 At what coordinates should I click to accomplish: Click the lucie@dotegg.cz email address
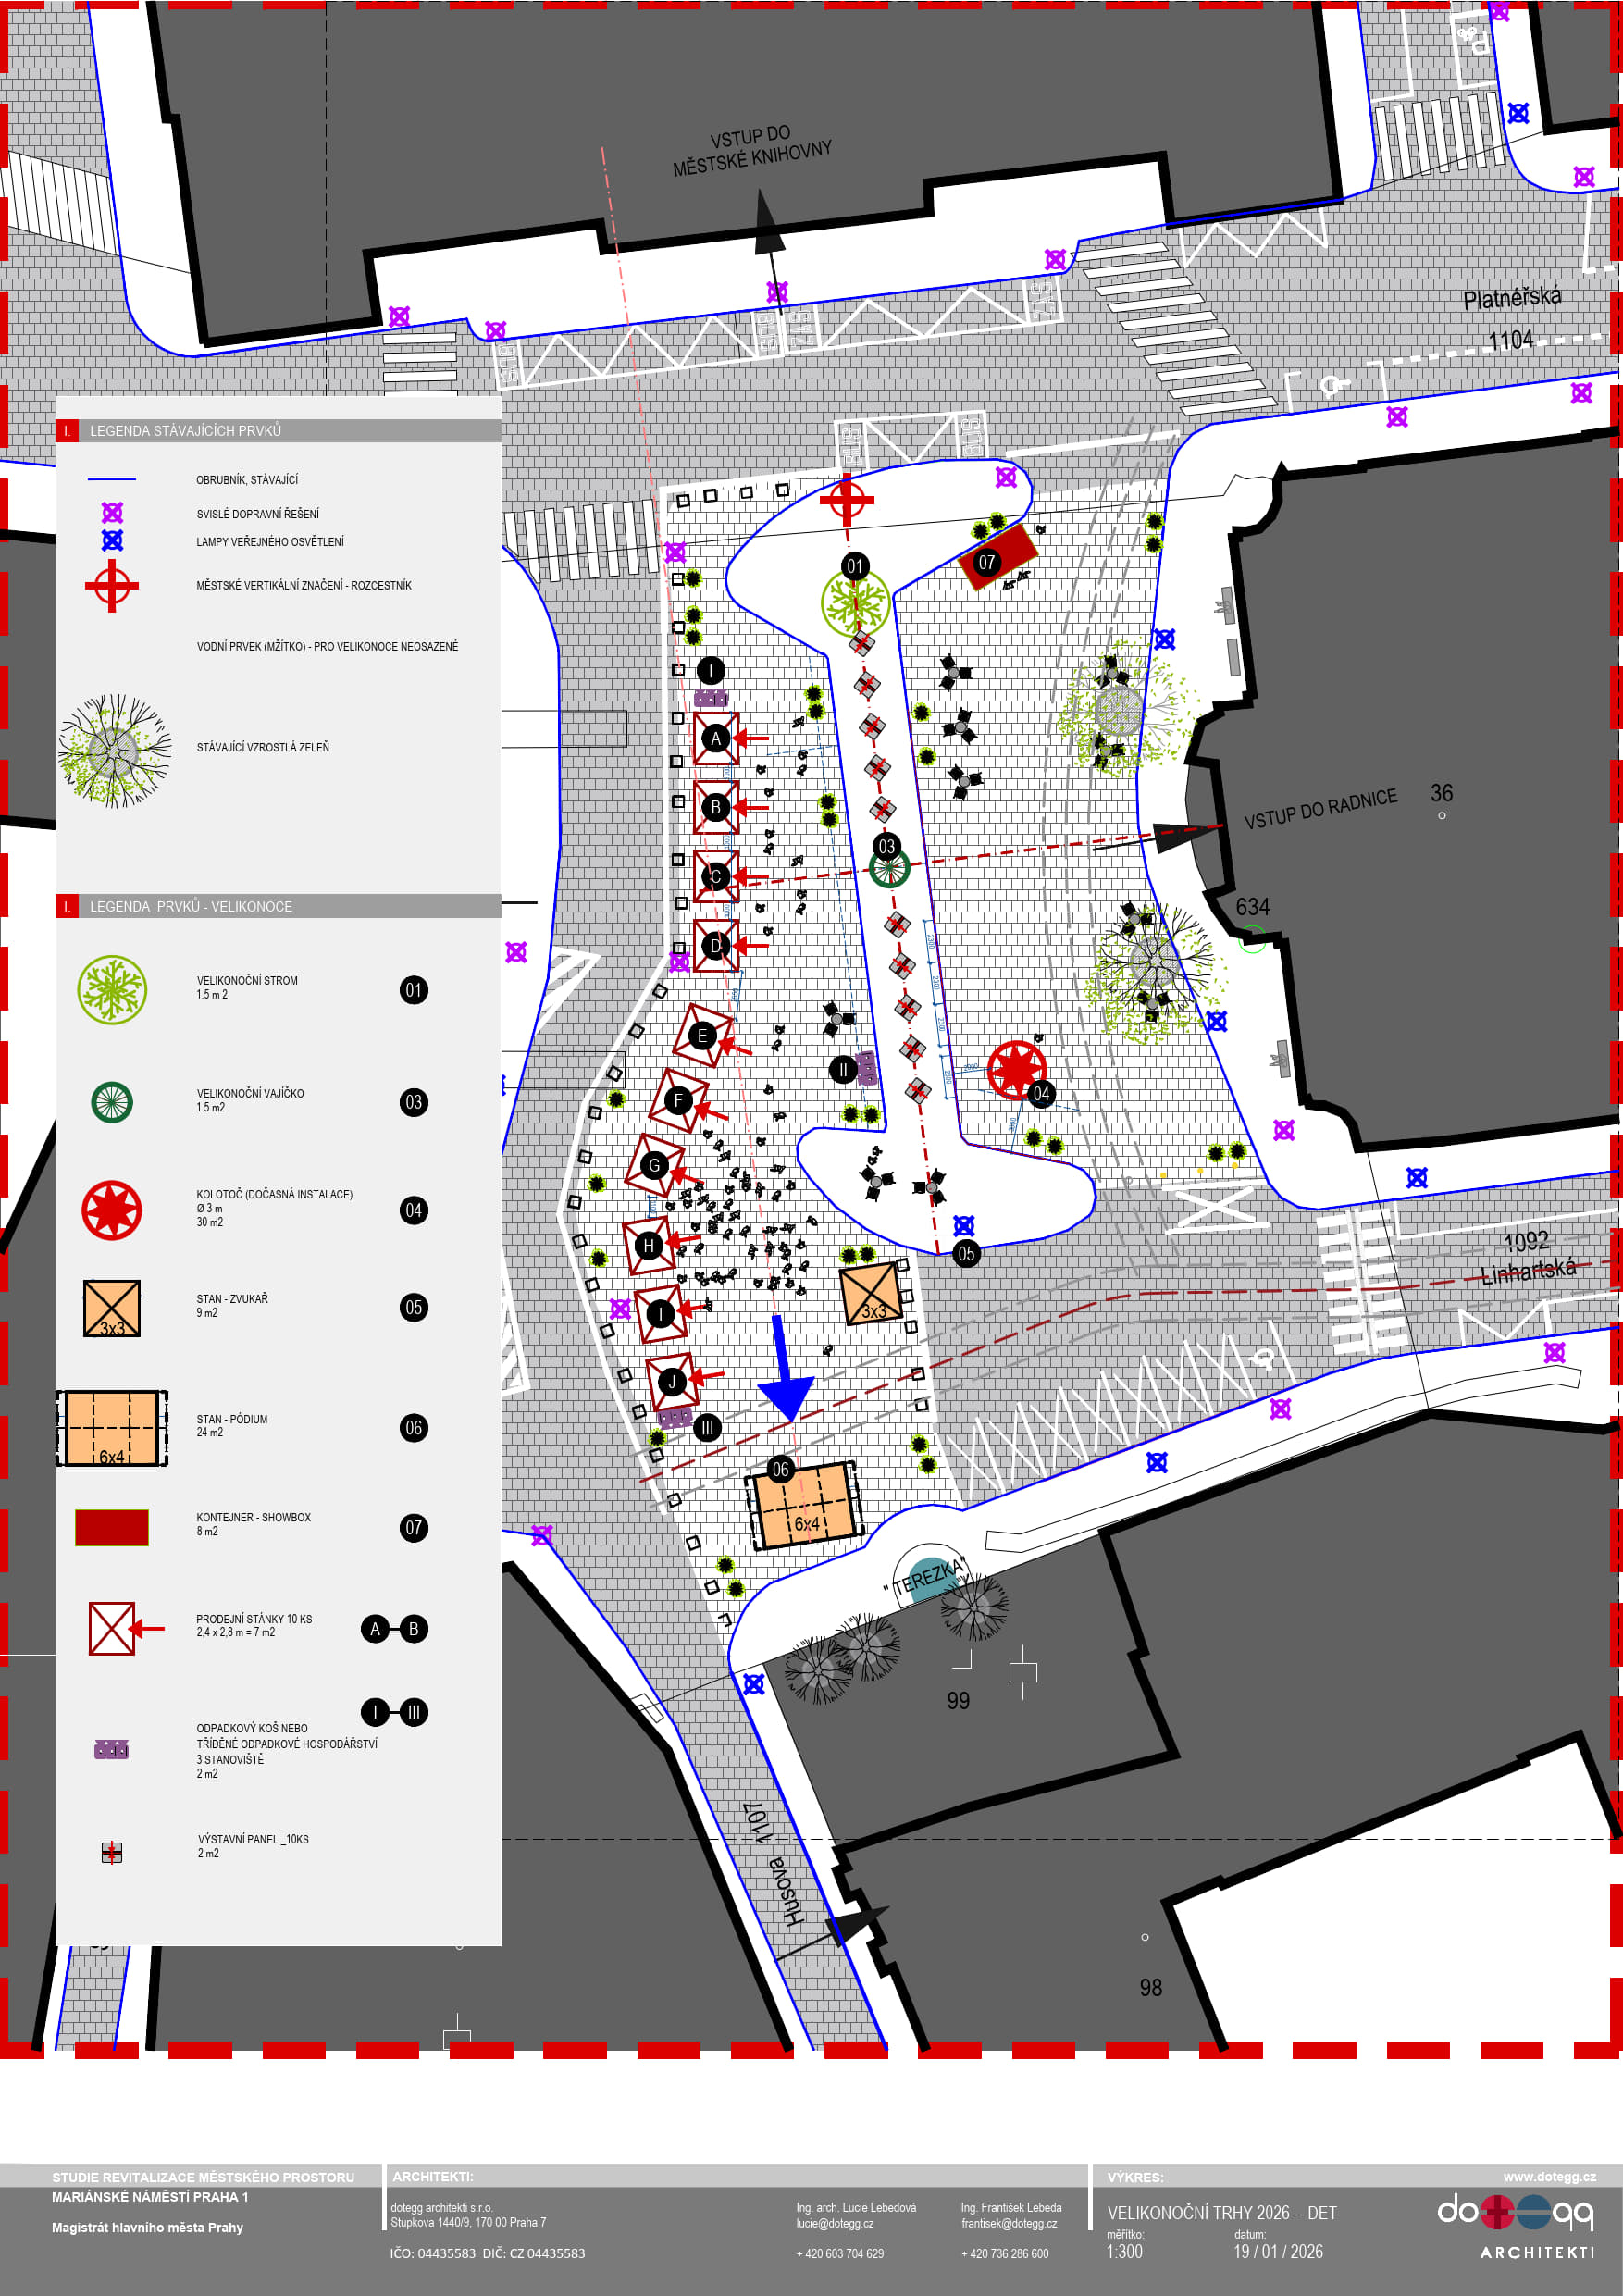tap(834, 2223)
